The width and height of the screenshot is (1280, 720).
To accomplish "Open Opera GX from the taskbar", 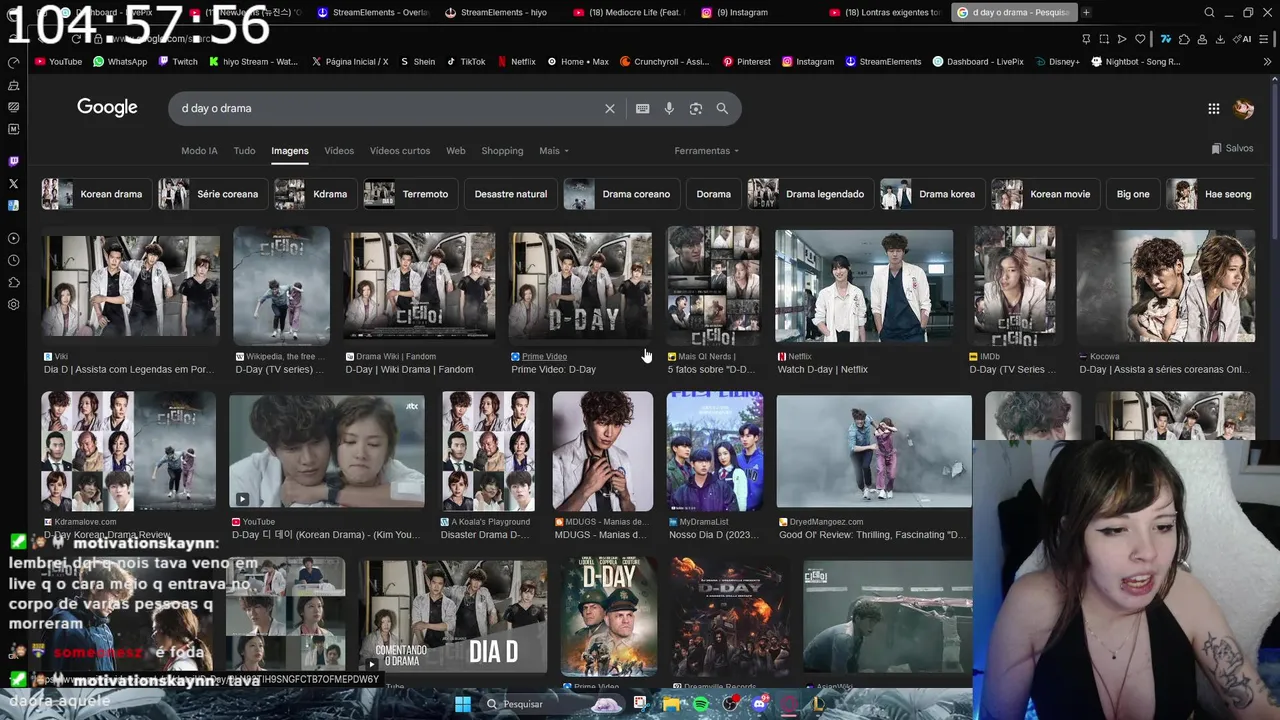I will tap(789, 704).
